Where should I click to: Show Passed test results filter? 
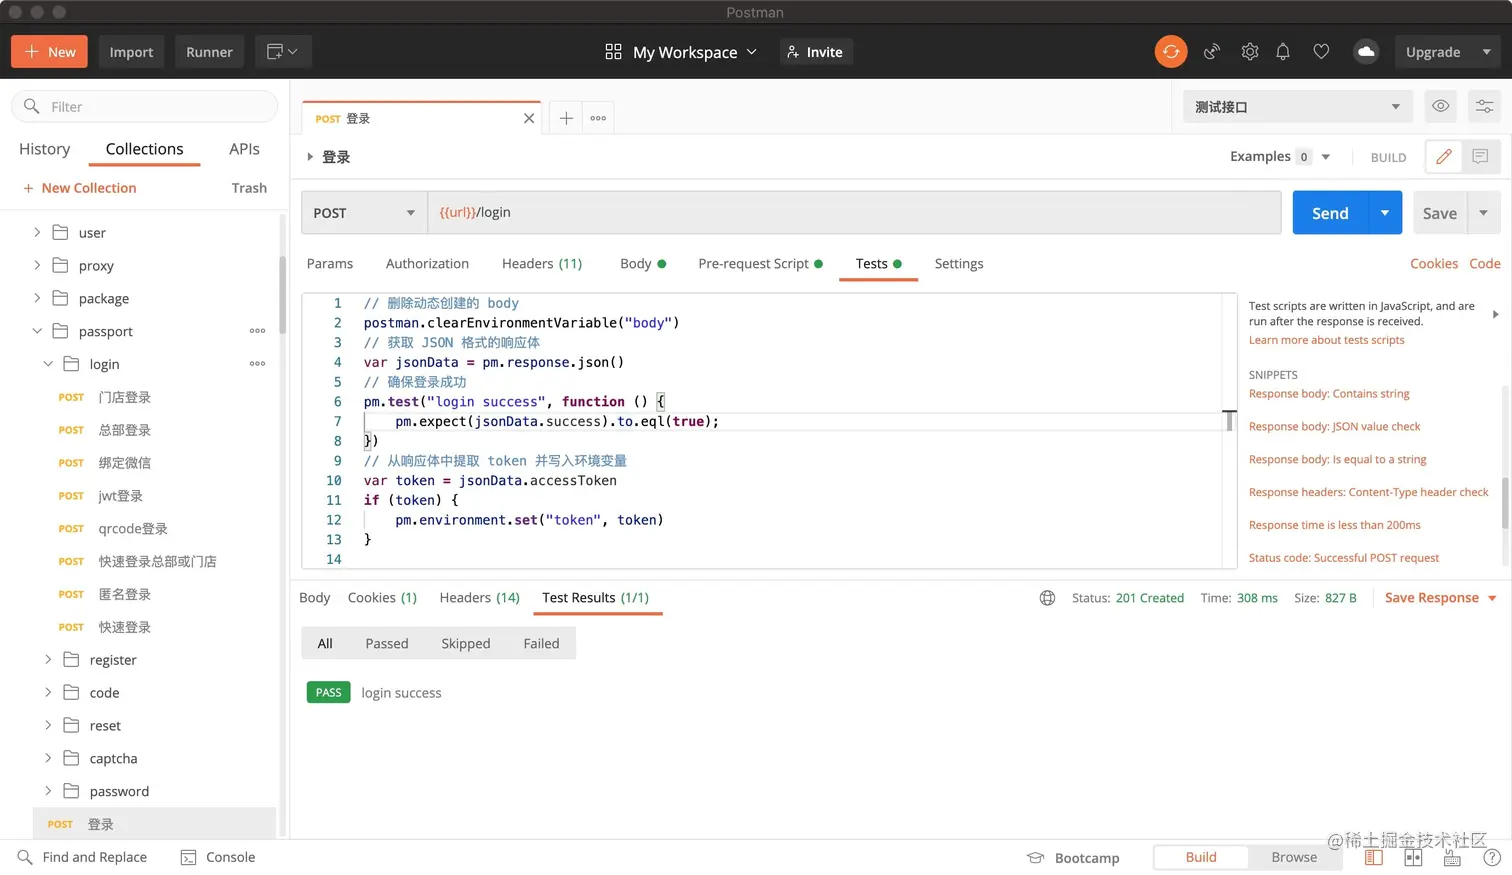tap(387, 643)
